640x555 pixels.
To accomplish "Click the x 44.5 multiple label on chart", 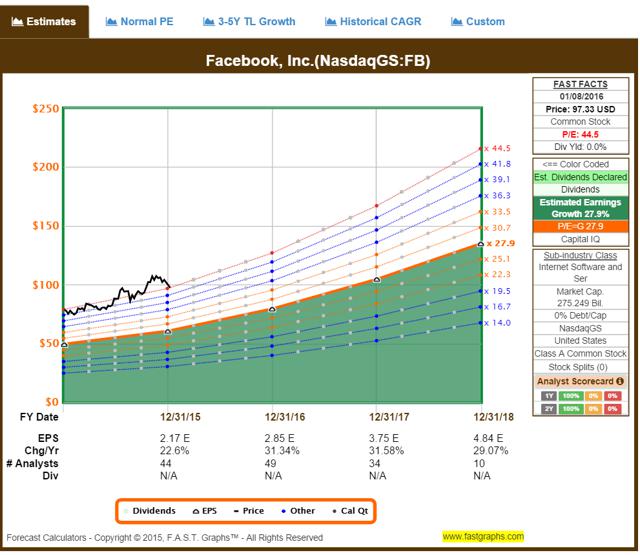I will click(498, 148).
